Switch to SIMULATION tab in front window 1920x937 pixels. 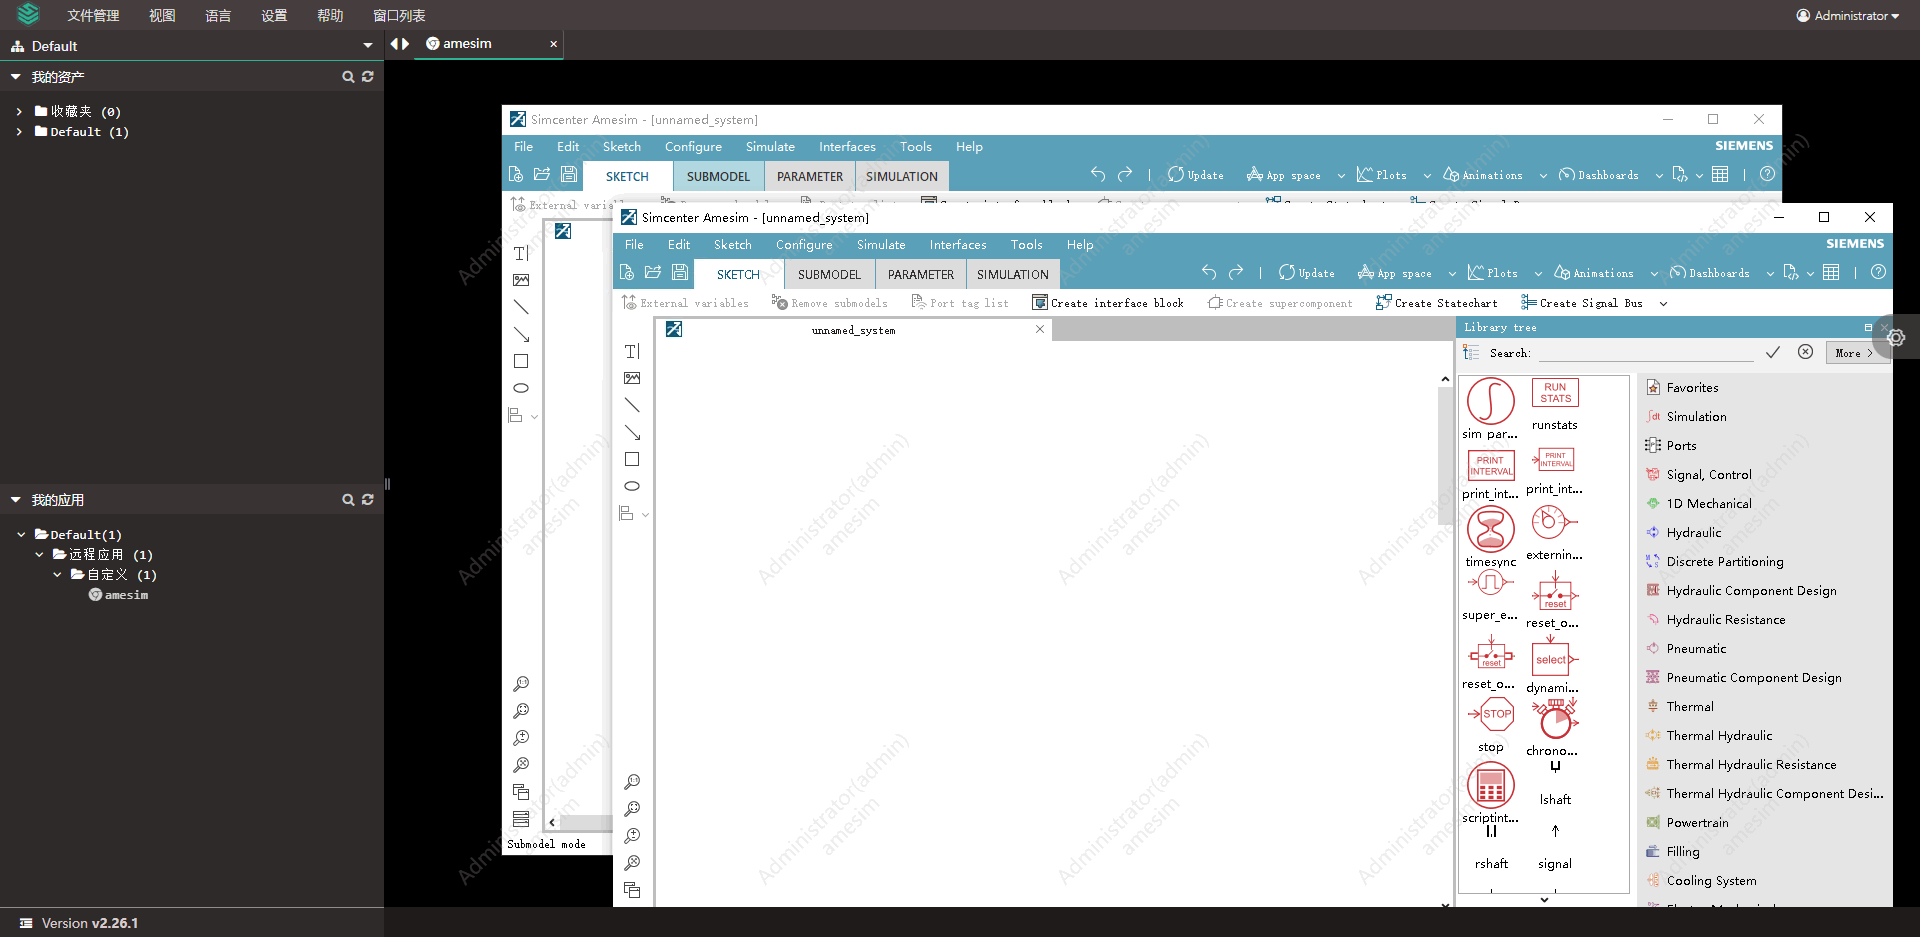coord(1012,274)
